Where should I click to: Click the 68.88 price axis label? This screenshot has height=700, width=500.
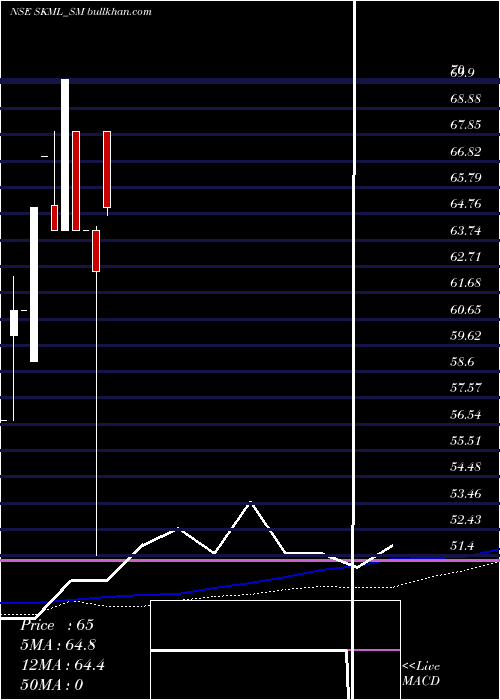[466, 98]
